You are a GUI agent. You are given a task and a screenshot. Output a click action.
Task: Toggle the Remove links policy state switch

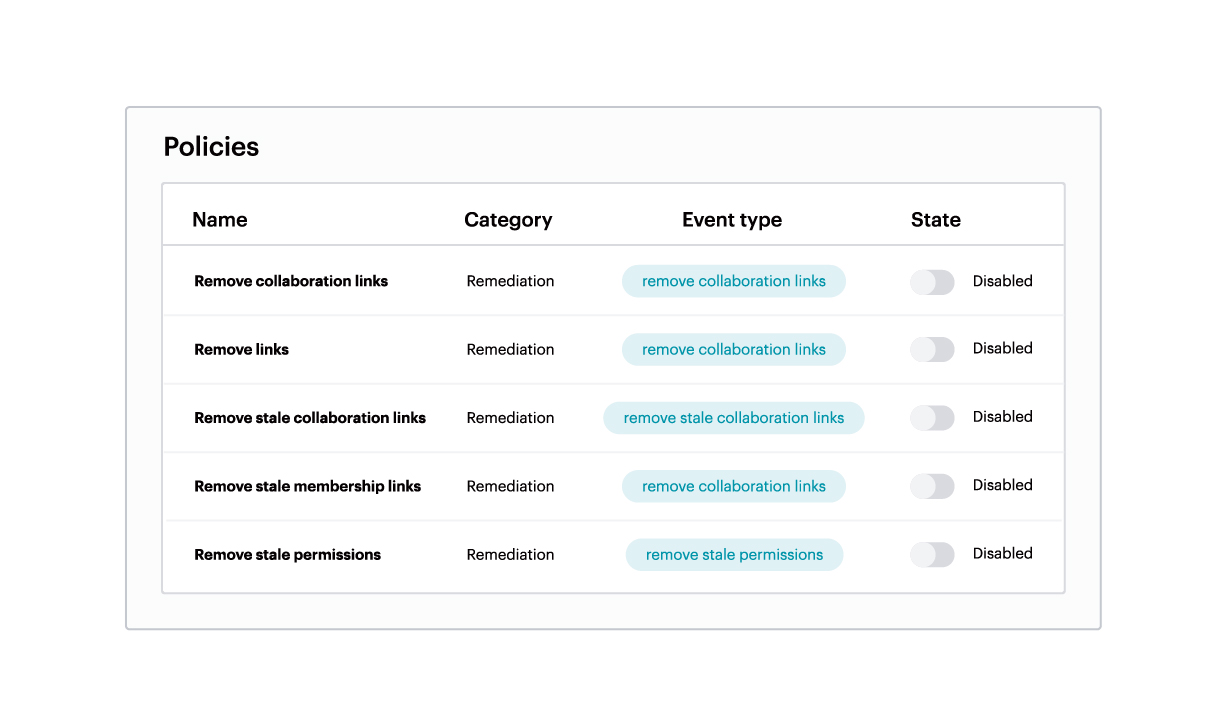(931, 349)
